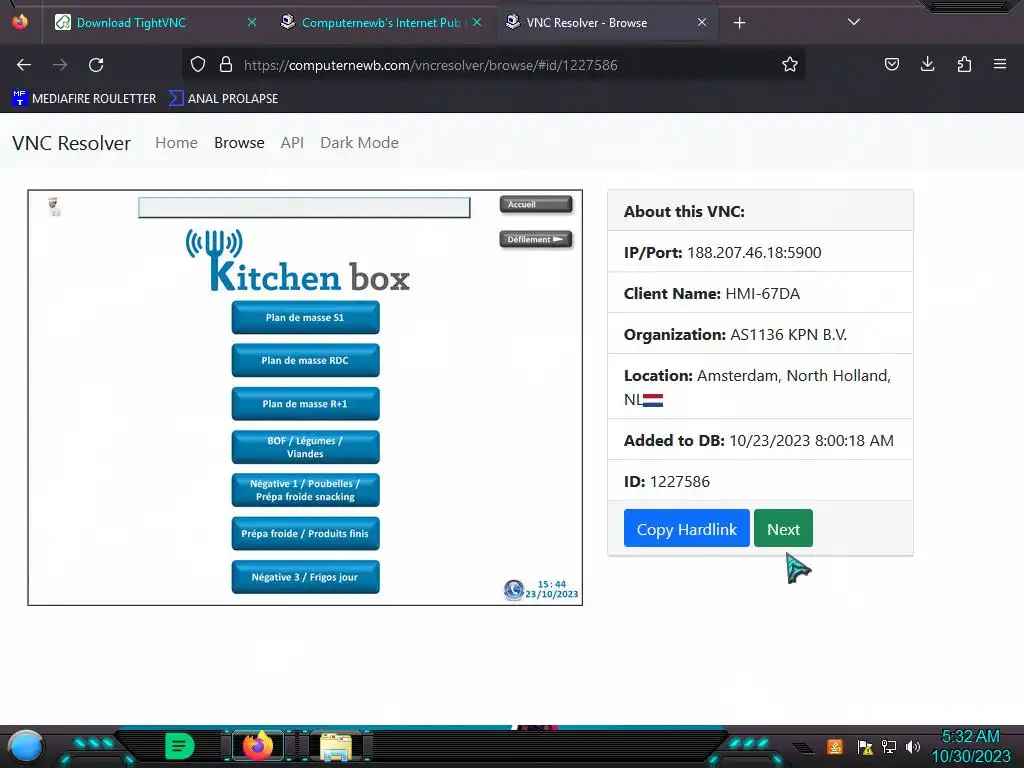This screenshot has height=768, width=1024.
Task: Click Plan de masse S1 in preview
Action: click(306, 317)
